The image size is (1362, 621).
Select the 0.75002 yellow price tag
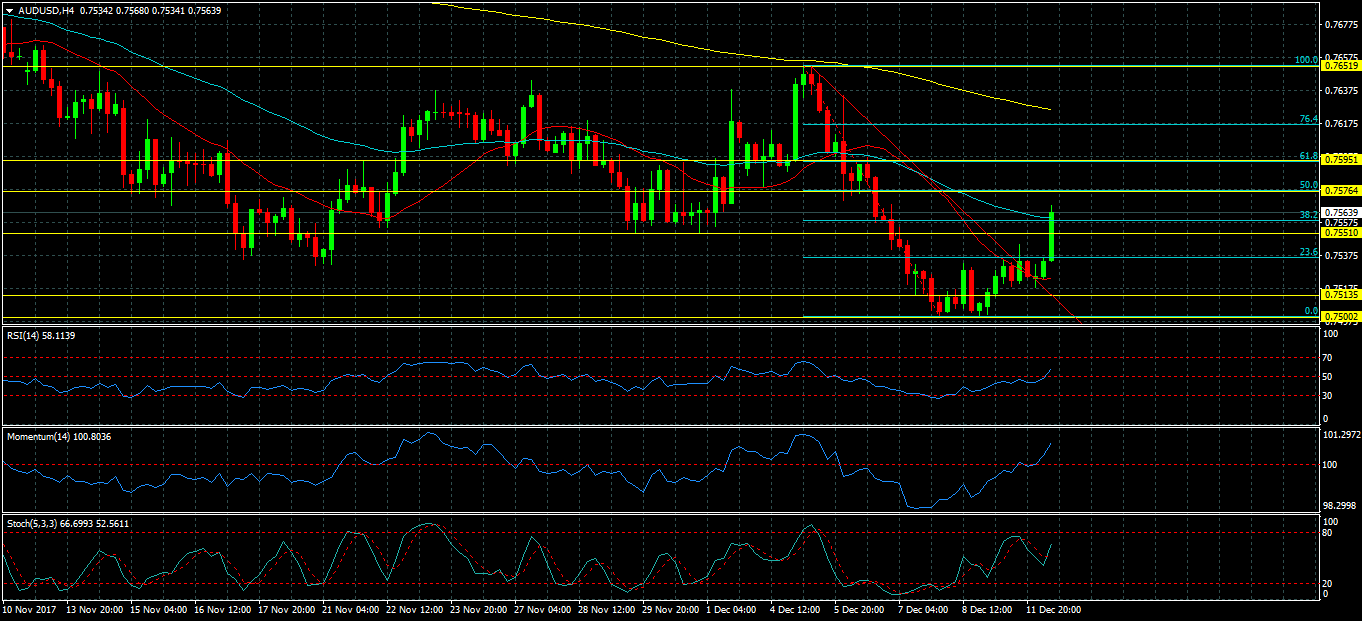pyautogui.click(x=1340, y=317)
